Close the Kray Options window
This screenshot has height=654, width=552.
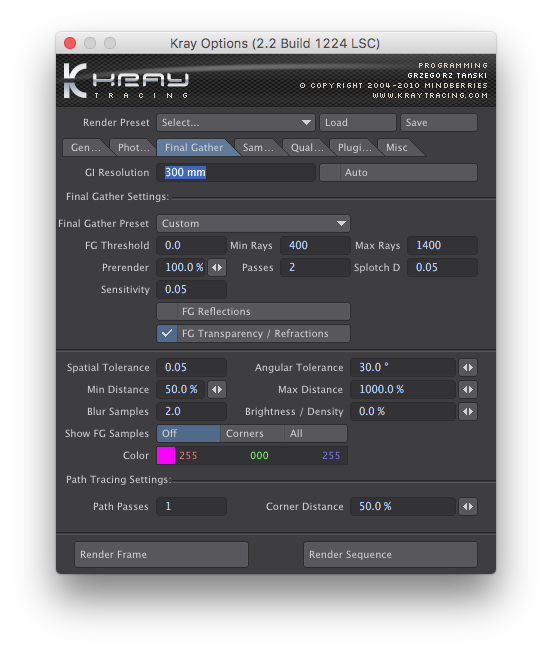point(70,43)
